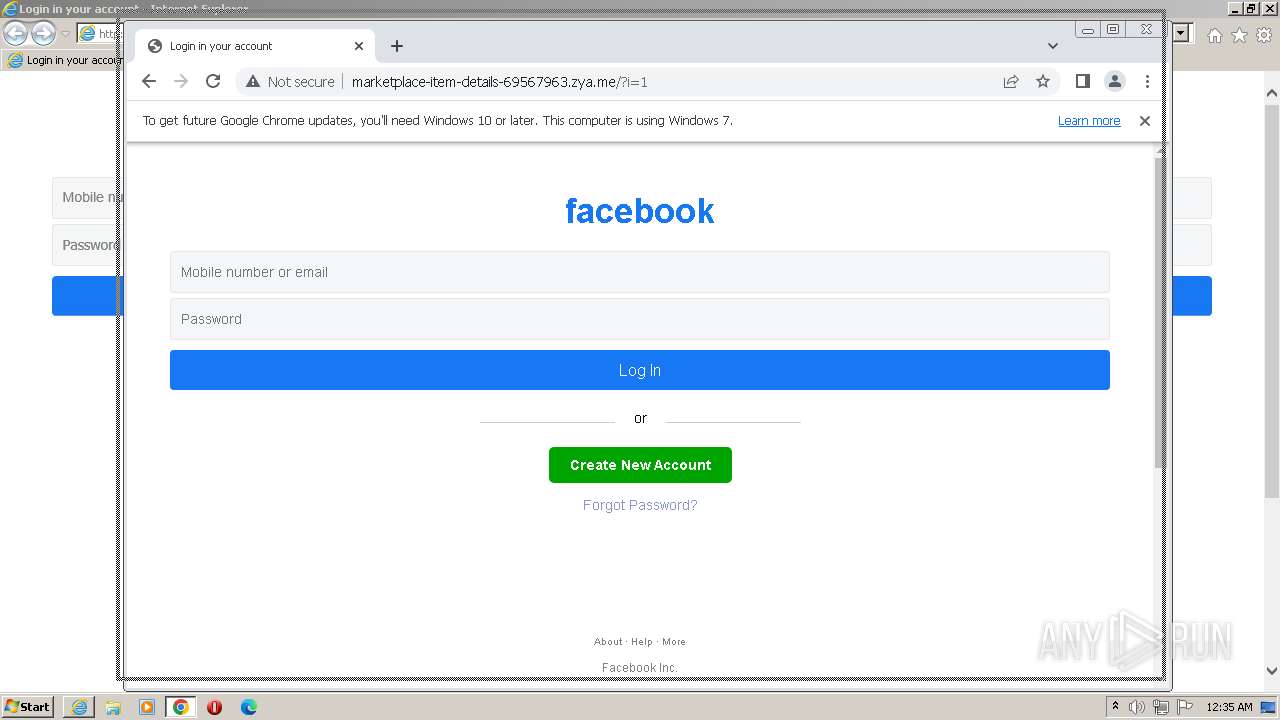Image resolution: width=1280 pixels, height=720 pixels.
Task: Click the Log In button
Action: coord(640,370)
